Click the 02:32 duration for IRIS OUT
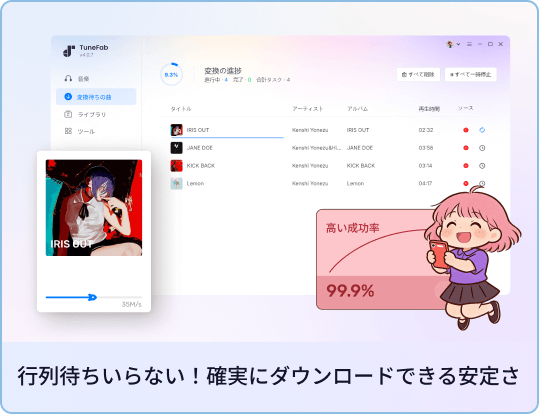 [x=426, y=130]
